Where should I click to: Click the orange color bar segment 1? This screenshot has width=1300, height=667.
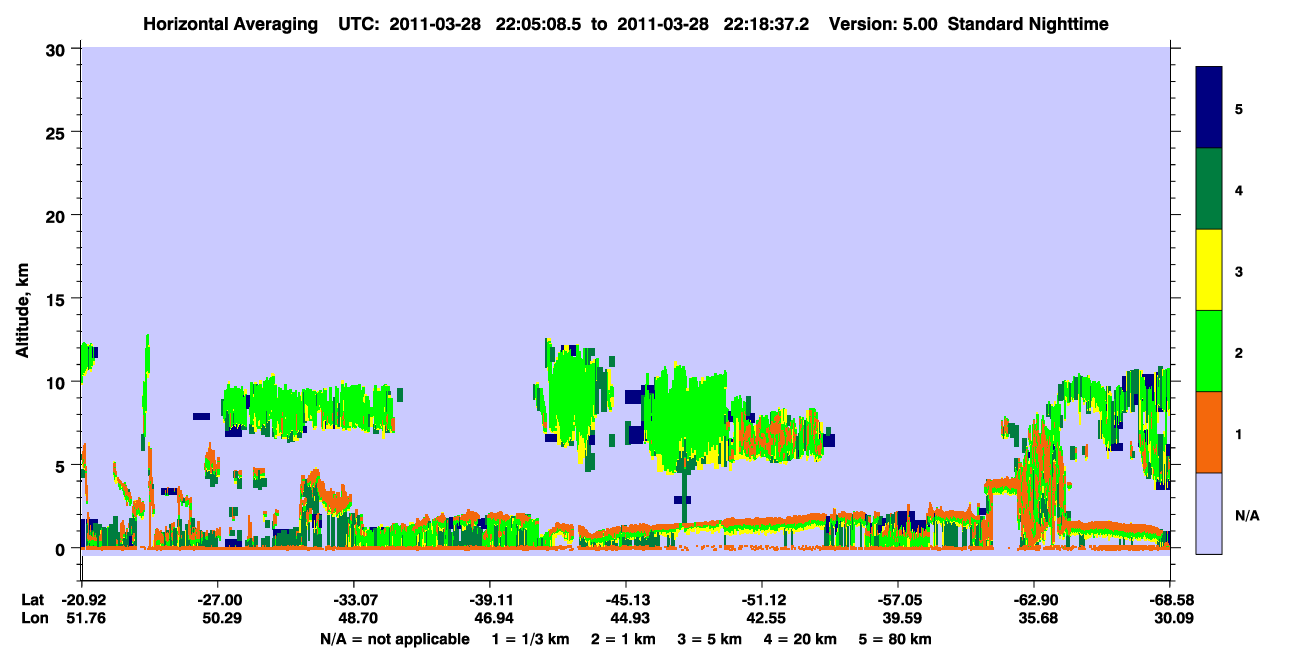pos(1209,432)
